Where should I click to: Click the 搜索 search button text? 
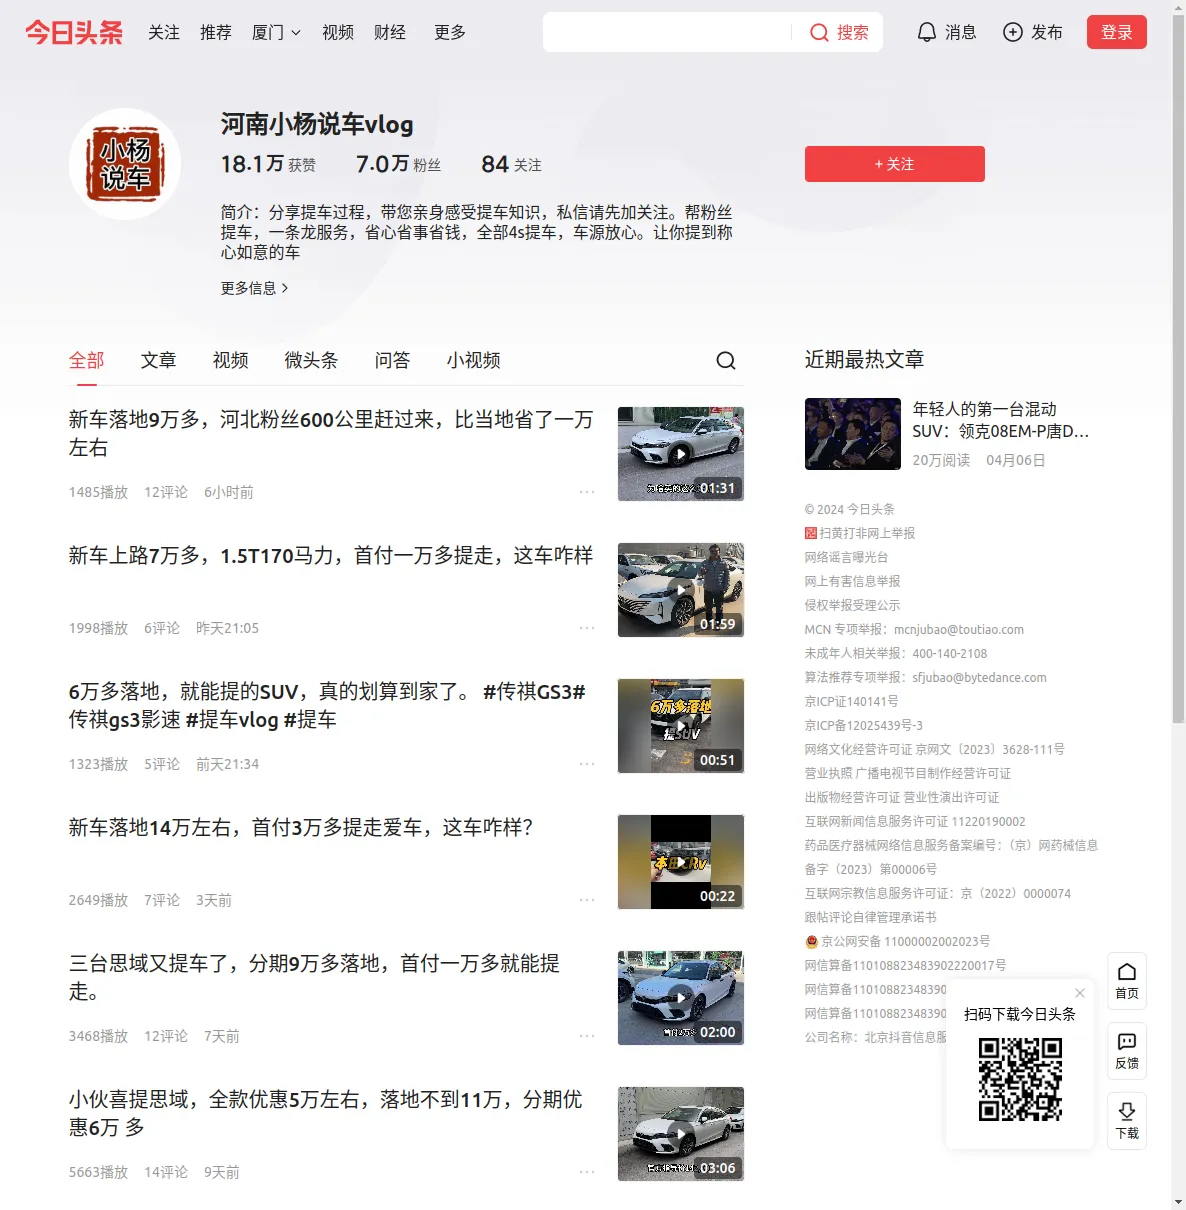[853, 32]
